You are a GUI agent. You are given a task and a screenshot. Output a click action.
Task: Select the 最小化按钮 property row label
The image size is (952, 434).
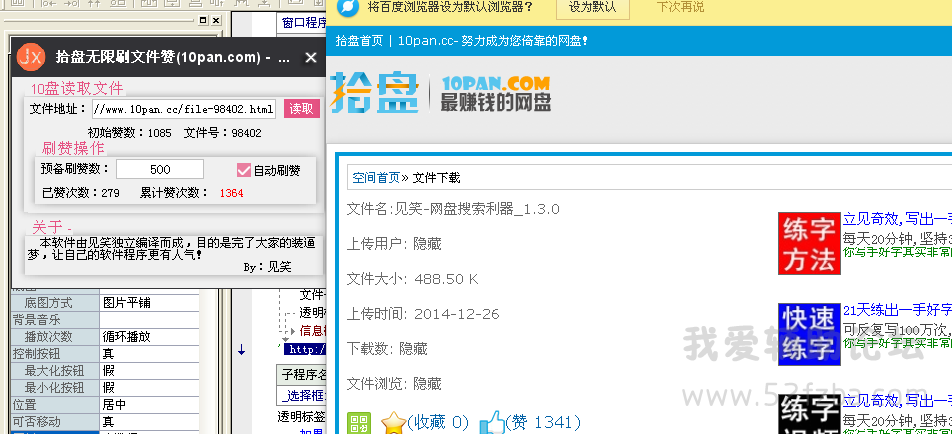(55, 387)
